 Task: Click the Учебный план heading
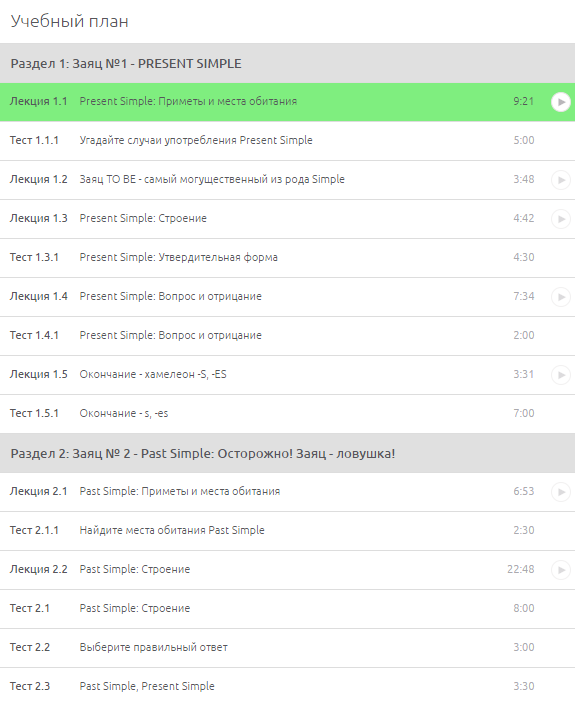tap(70, 21)
